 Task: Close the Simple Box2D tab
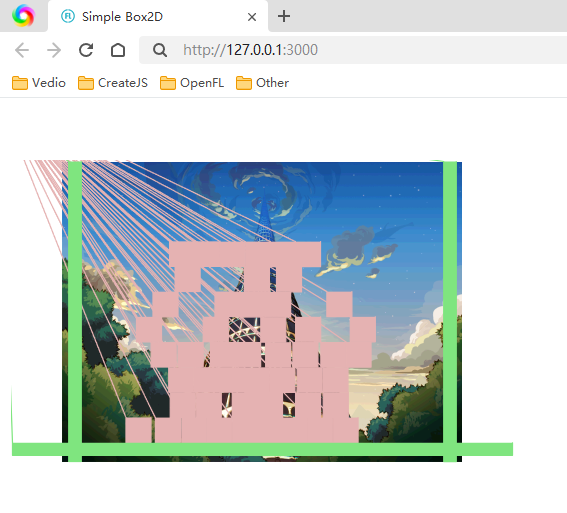click(x=252, y=17)
